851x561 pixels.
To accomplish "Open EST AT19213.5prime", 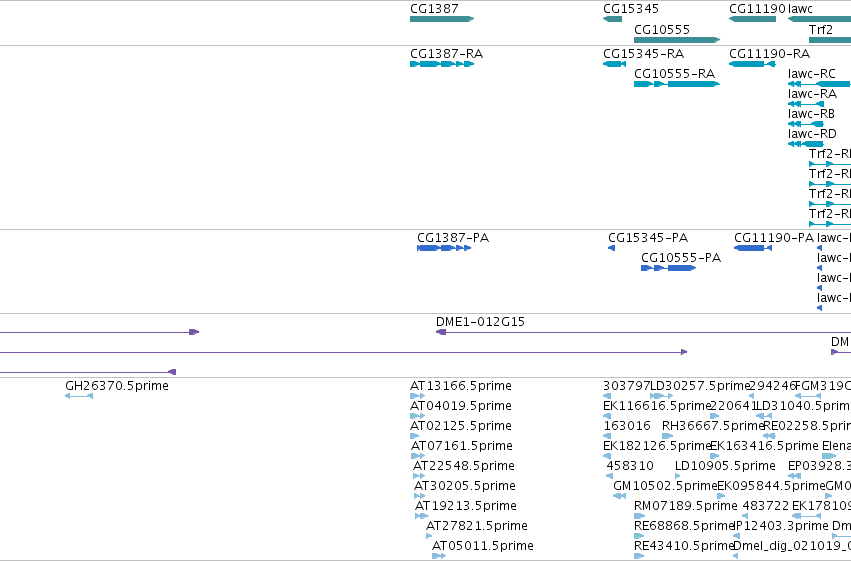I will (466, 506).
